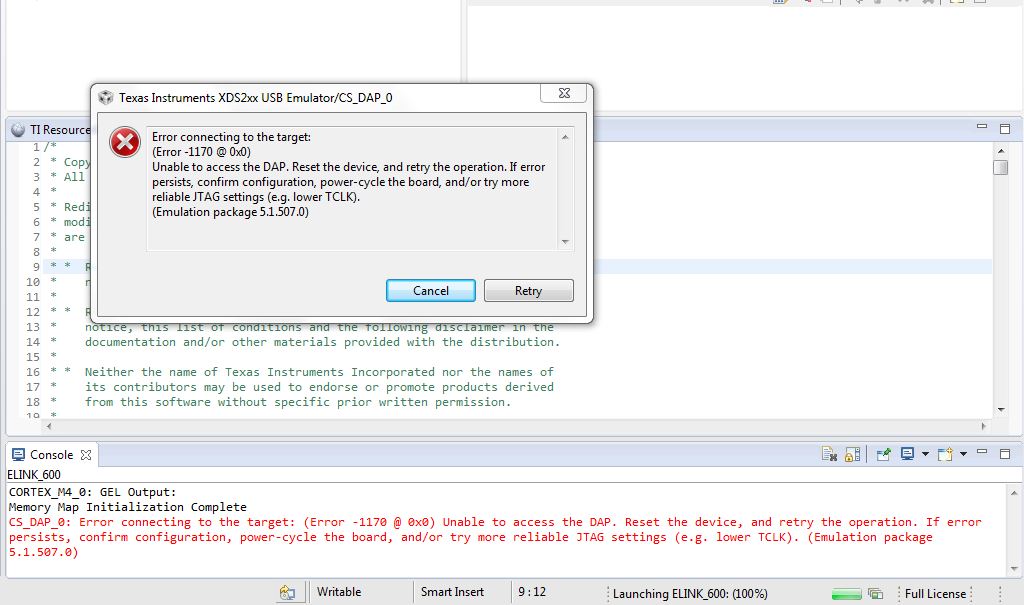Click Launching ELINK_600: (100%) status text

coord(690,594)
